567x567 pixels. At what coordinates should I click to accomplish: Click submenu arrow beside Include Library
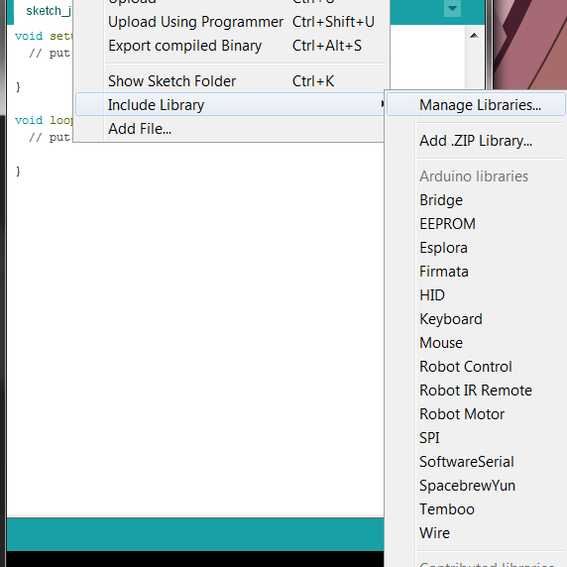click(382, 104)
